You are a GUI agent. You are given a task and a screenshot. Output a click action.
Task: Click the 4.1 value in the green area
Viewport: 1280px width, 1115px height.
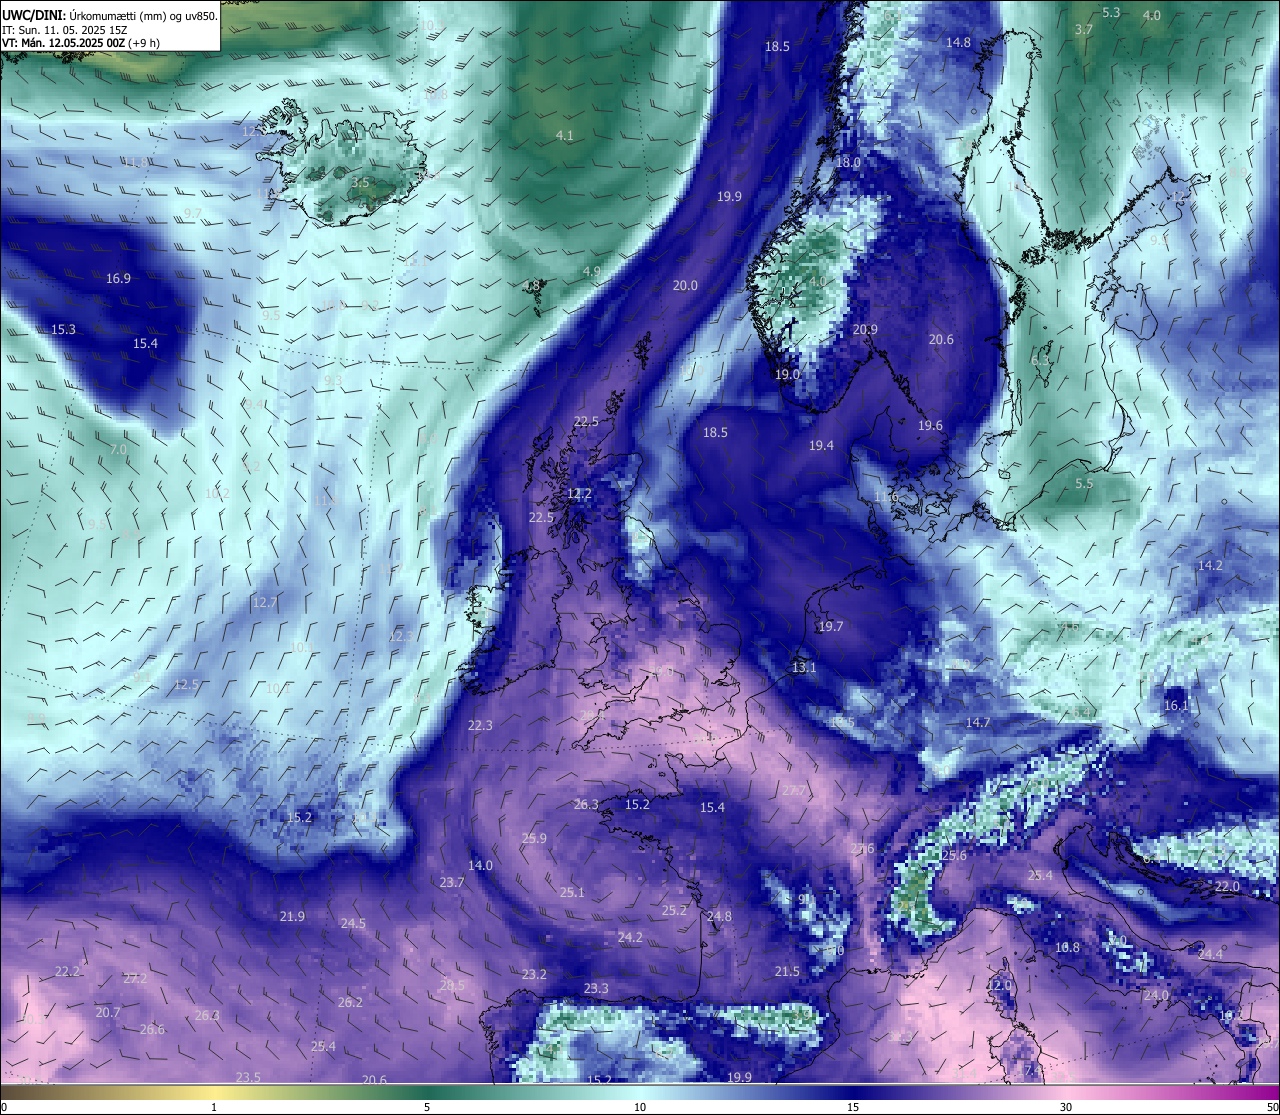(564, 135)
